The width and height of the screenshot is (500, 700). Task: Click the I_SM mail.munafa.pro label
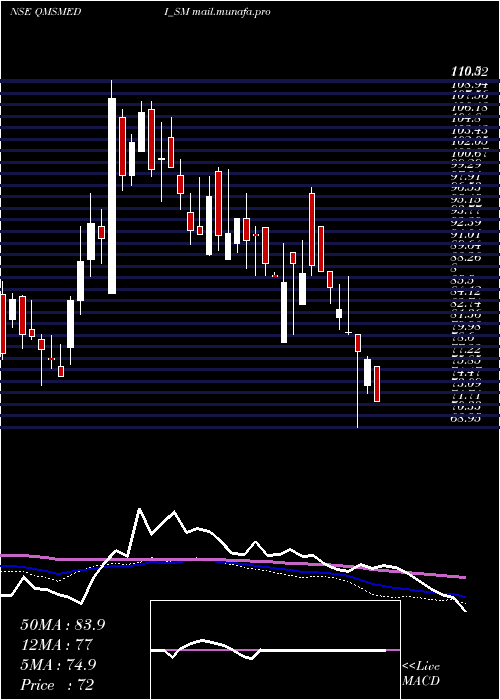tap(217, 12)
